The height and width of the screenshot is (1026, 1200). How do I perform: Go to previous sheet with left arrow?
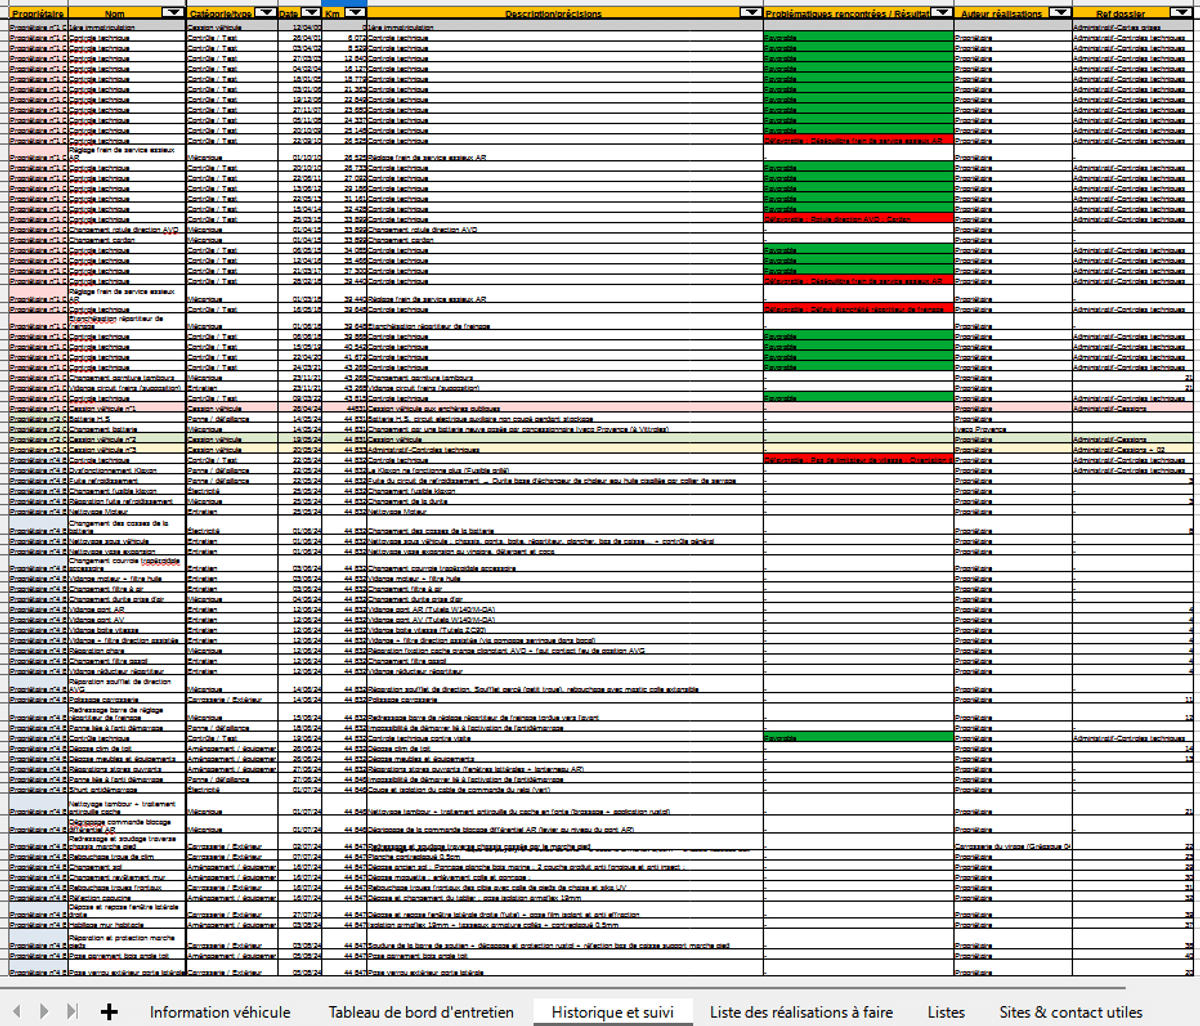click(17, 1011)
